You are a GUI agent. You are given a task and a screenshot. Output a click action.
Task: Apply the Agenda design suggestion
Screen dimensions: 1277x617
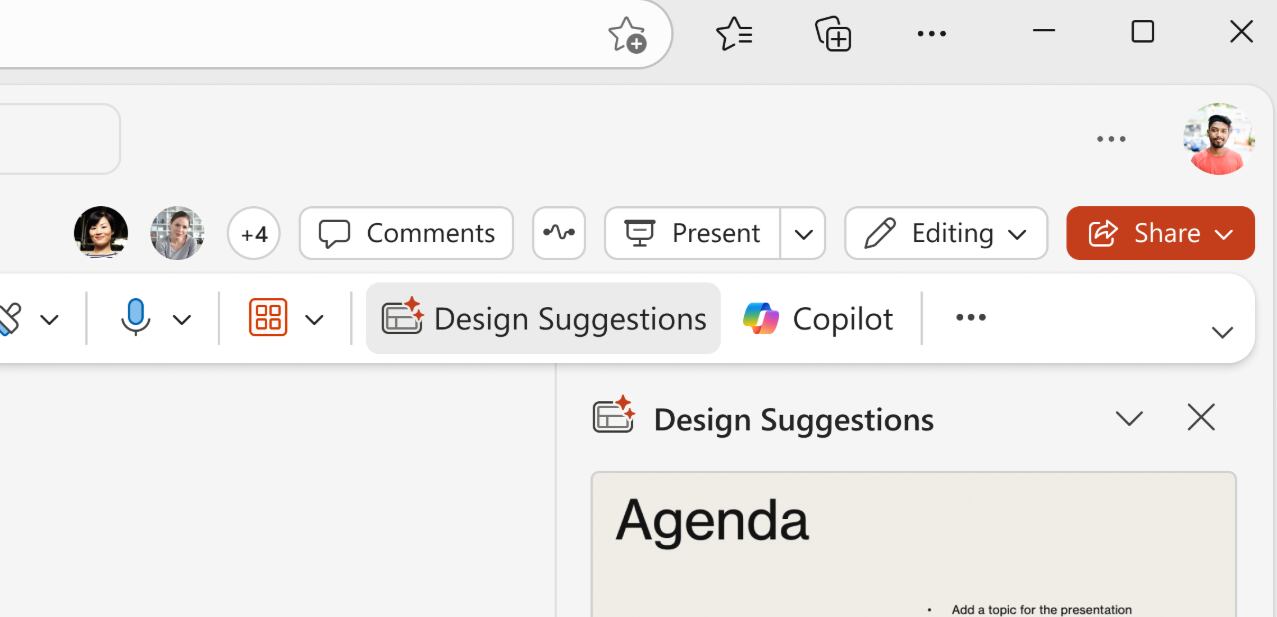(x=913, y=545)
